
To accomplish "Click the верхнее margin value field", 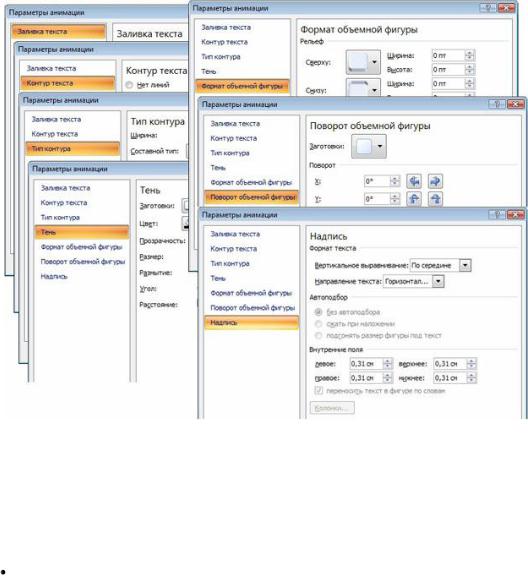I will (450, 364).
